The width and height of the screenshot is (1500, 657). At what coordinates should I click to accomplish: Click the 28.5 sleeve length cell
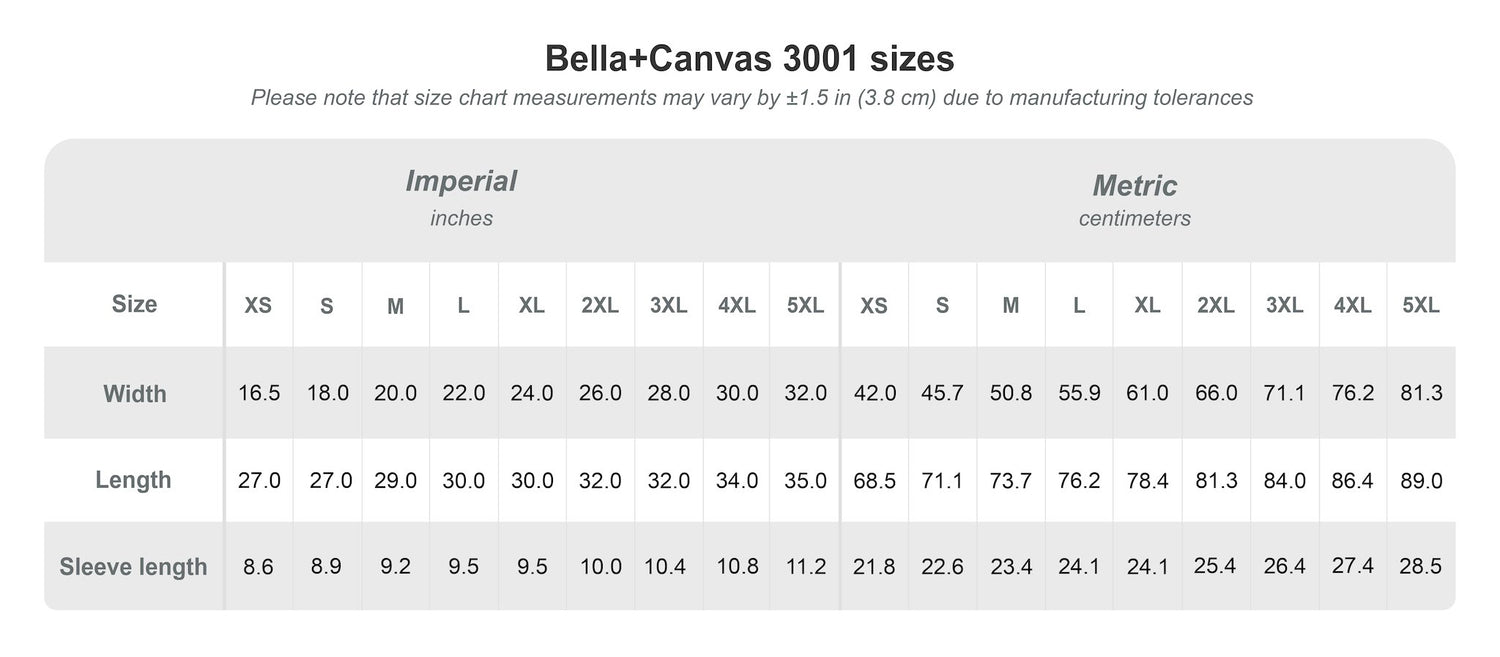(x=1421, y=567)
